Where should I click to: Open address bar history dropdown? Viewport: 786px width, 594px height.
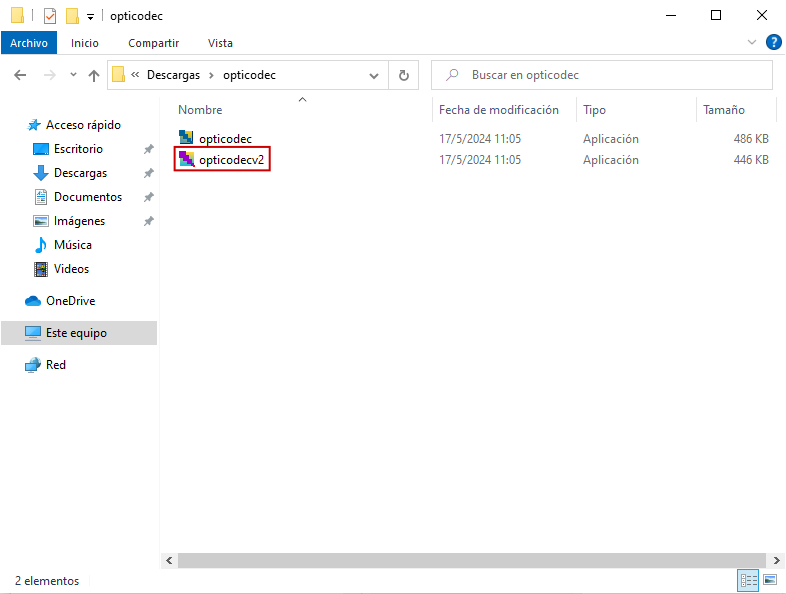pyautogui.click(x=375, y=75)
